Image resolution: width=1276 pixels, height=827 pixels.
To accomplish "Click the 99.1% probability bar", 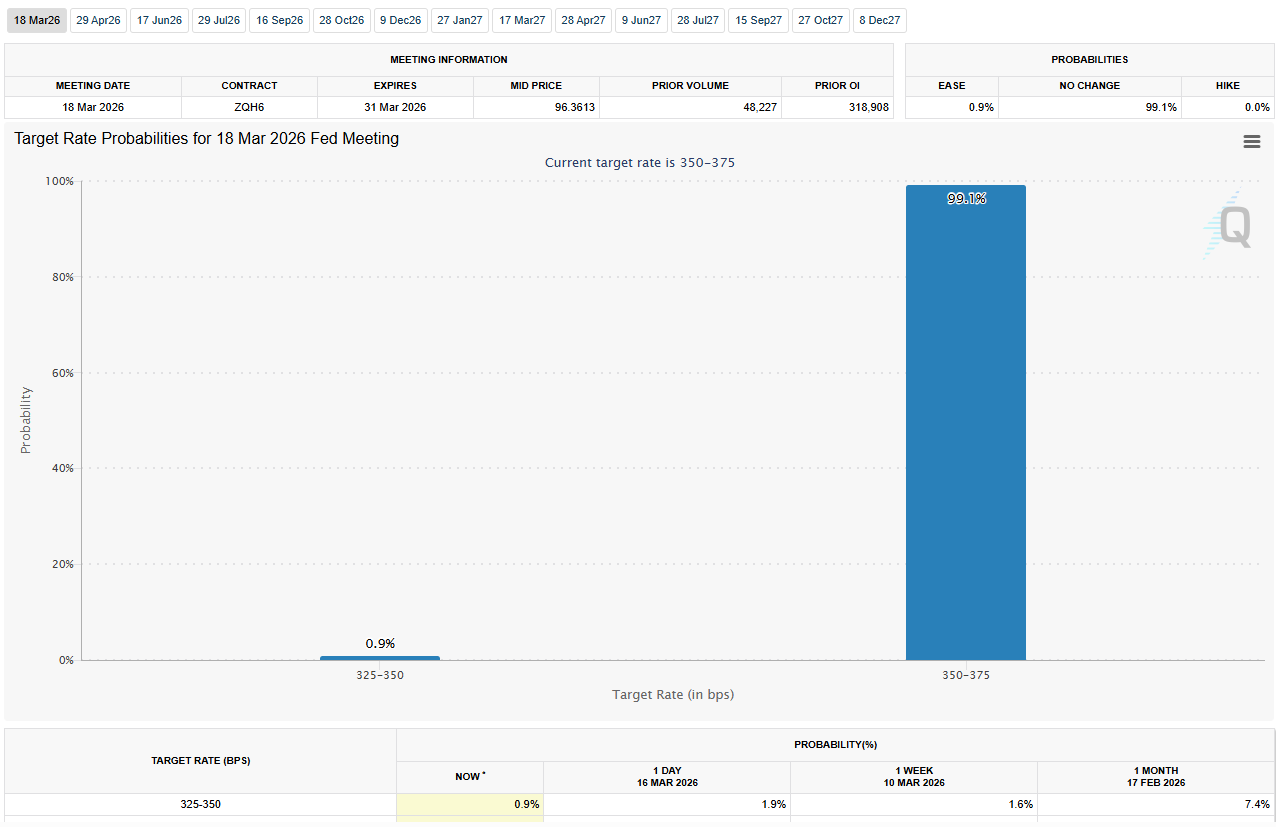I will [x=965, y=420].
